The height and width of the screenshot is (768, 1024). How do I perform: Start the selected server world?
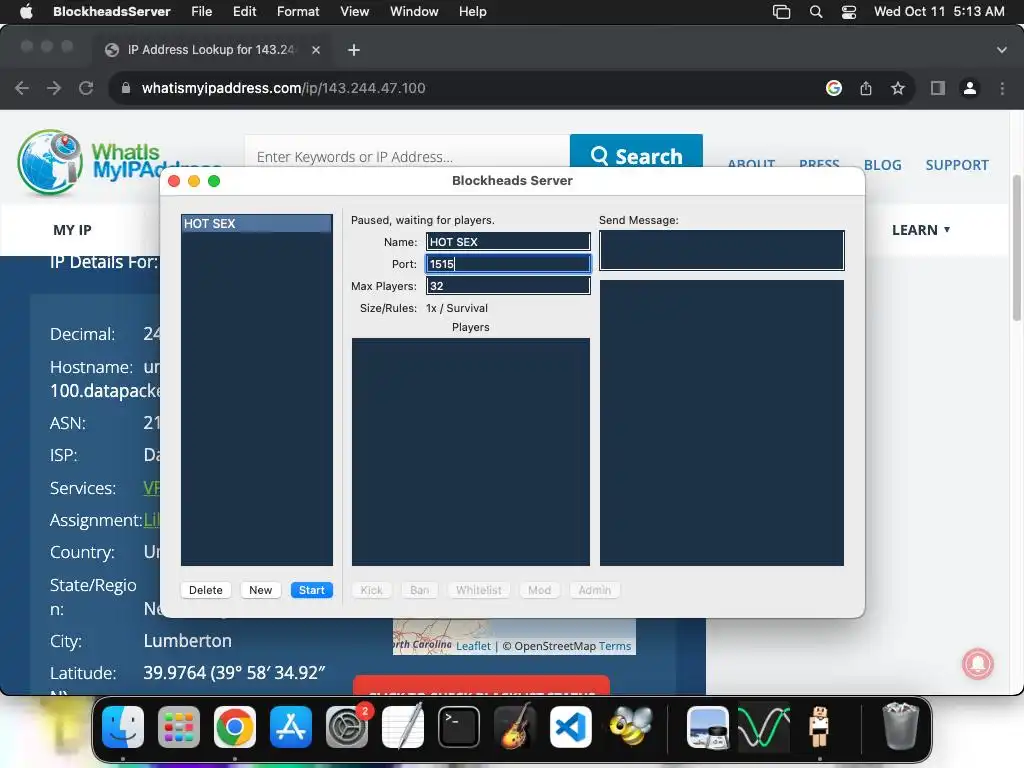pos(312,590)
